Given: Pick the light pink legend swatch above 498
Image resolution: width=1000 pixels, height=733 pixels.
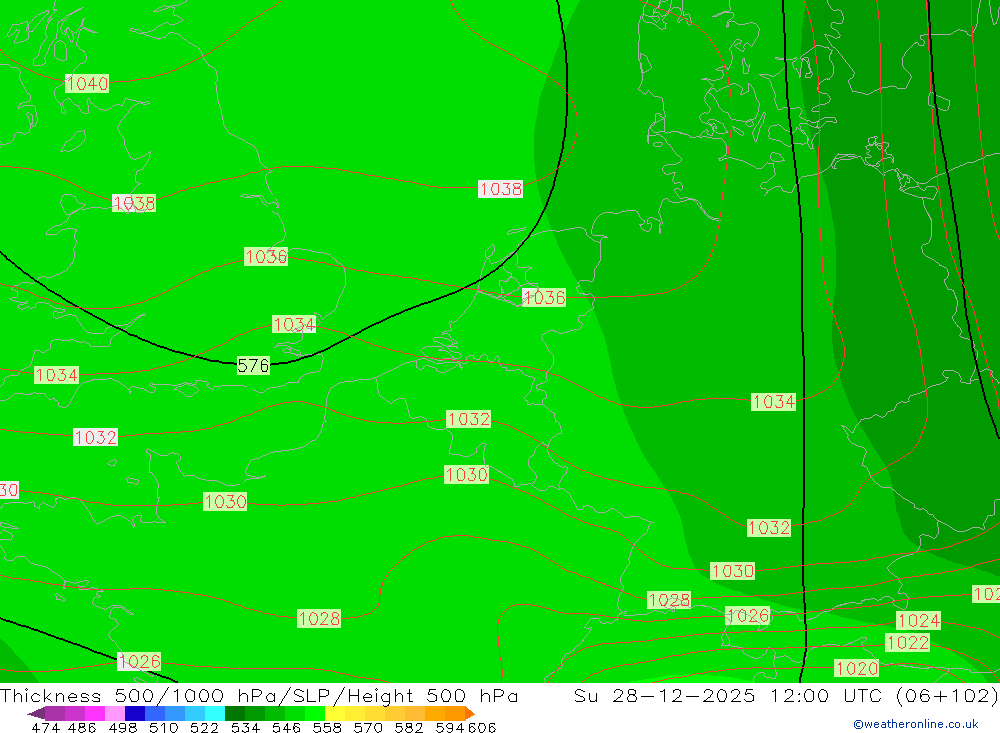Looking at the screenshot, I should [113, 713].
